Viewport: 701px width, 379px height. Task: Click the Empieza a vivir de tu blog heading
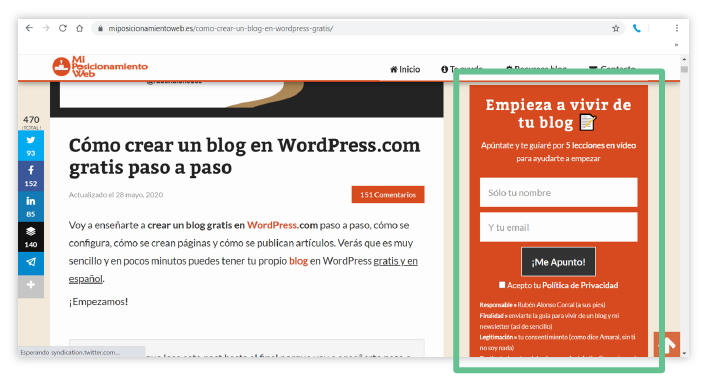558,113
